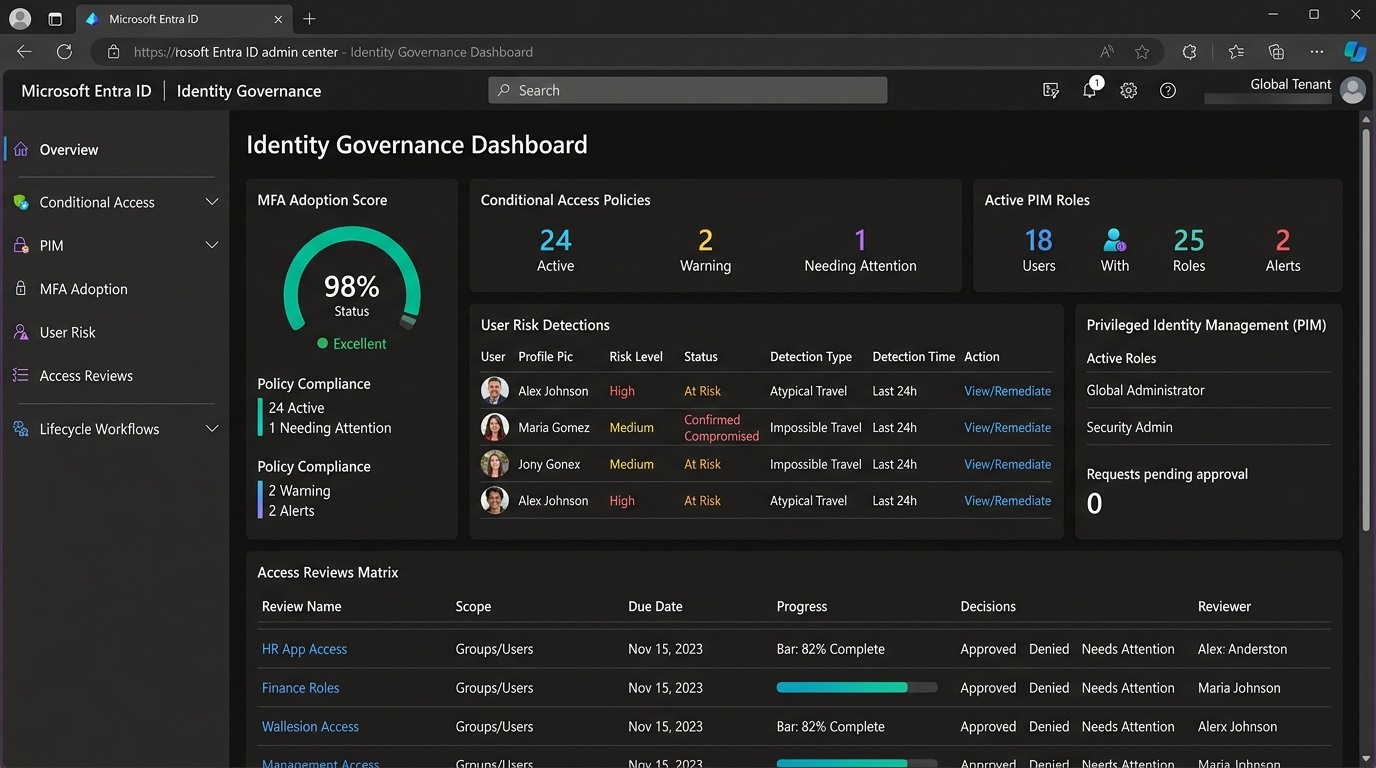Viewport: 1376px width, 768px height.
Task: Open the Global Tenant account avatar
Action: (x=1353, y=90)
